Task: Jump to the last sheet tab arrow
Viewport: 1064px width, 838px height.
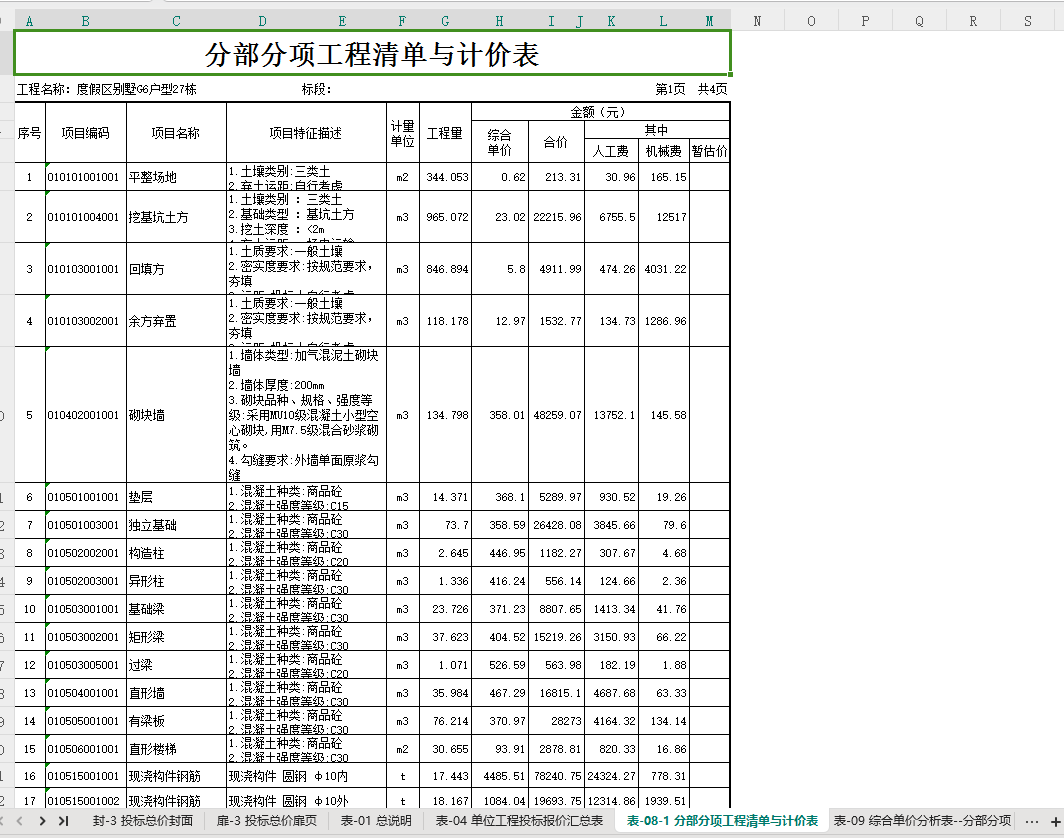Action: point(64,821)
